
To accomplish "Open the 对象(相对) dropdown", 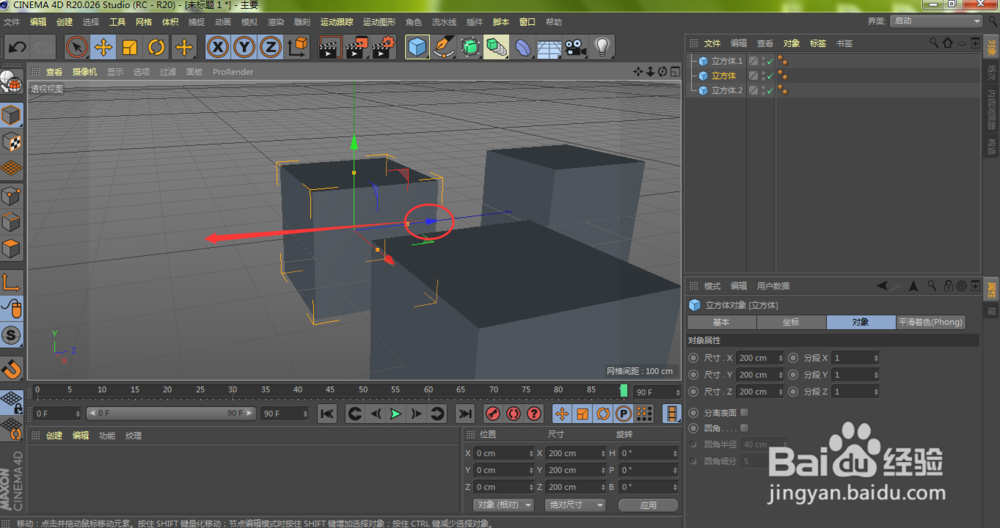I will 504,504.
